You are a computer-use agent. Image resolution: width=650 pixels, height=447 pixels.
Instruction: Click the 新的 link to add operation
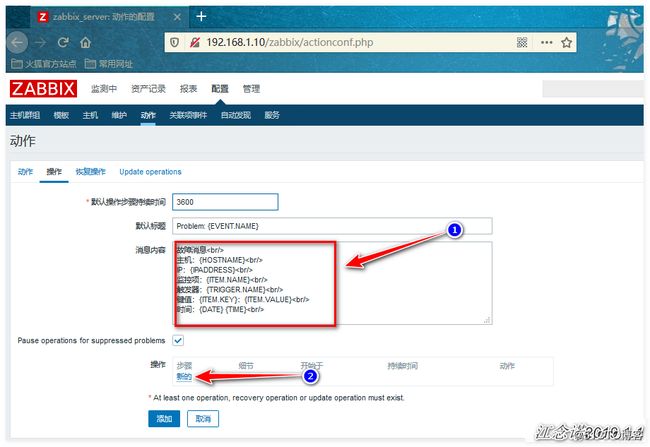[184, 377]
